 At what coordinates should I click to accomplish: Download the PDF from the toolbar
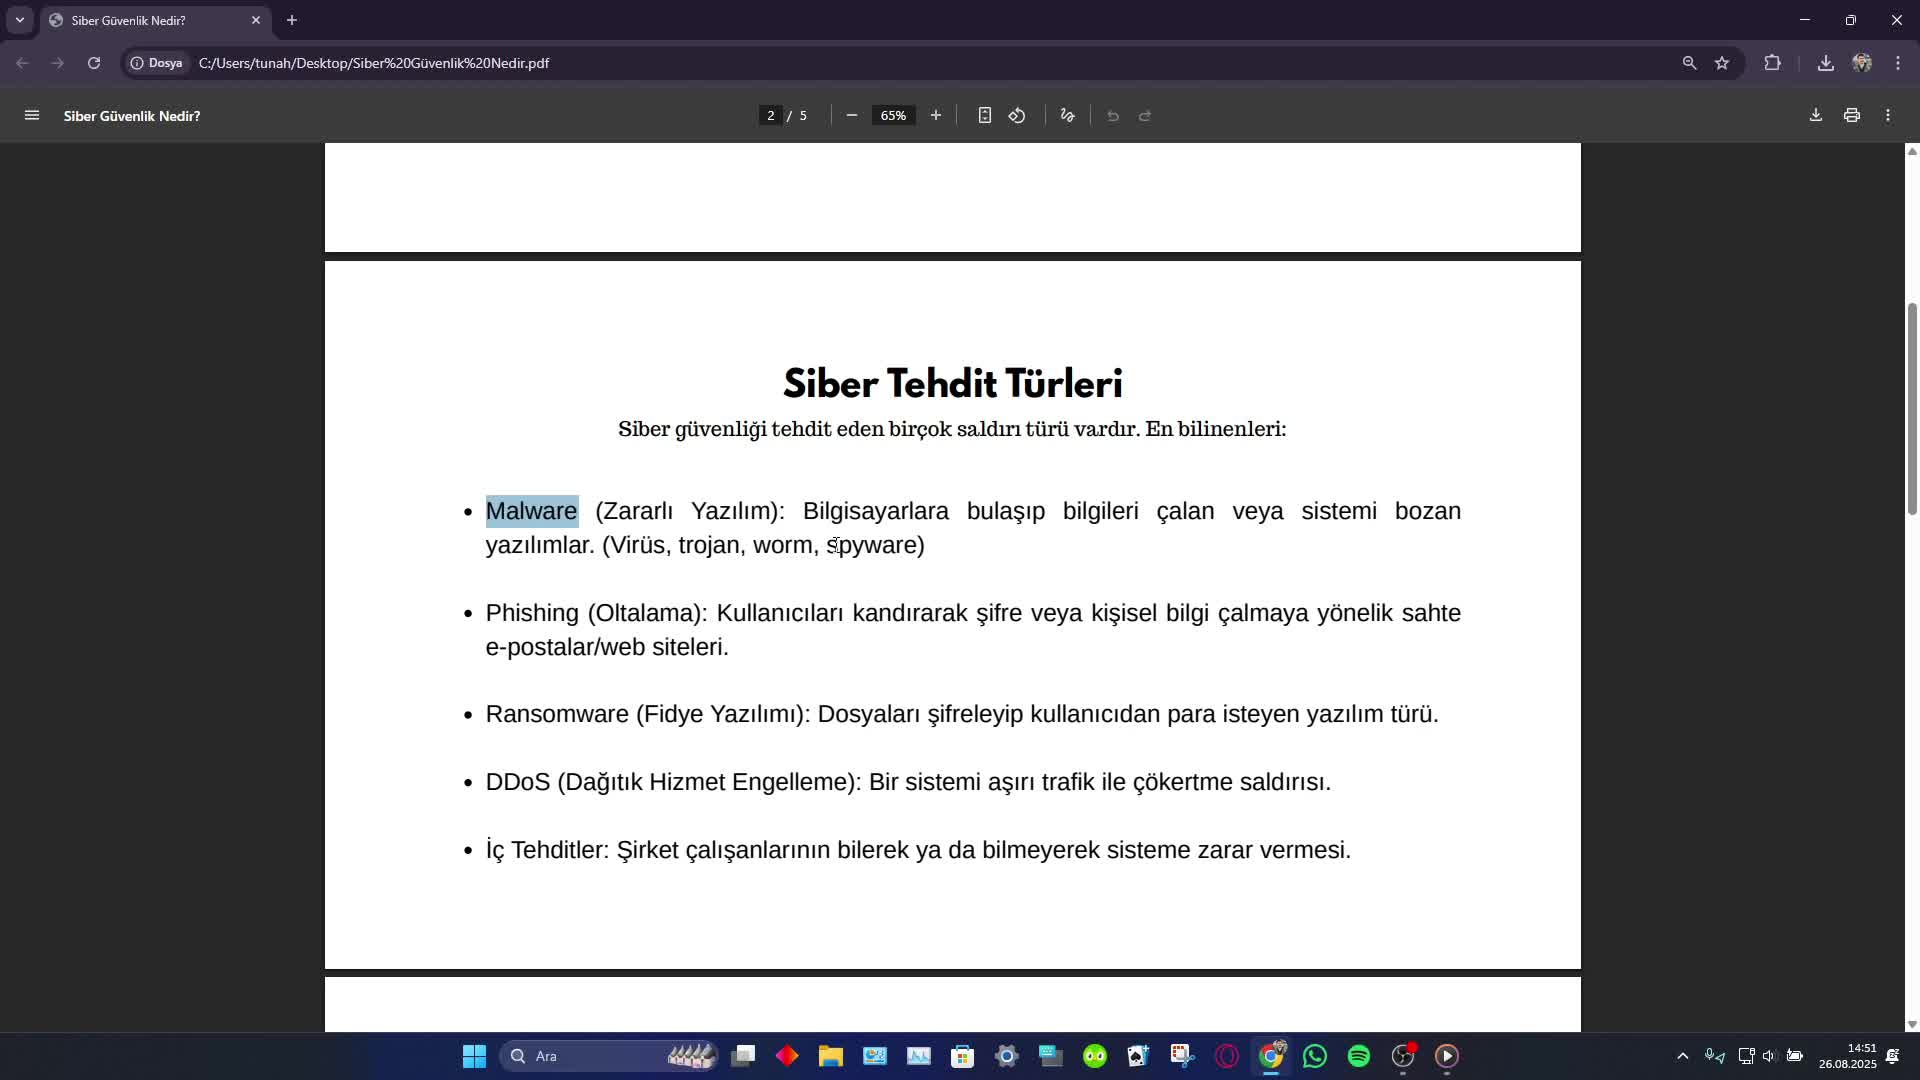coord(1815,116)
